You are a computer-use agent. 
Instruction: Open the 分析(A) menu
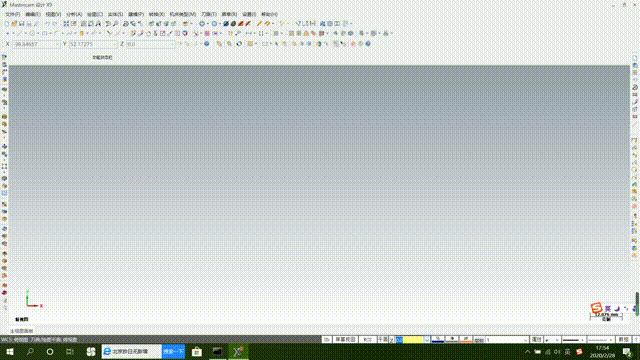[74, 14]
